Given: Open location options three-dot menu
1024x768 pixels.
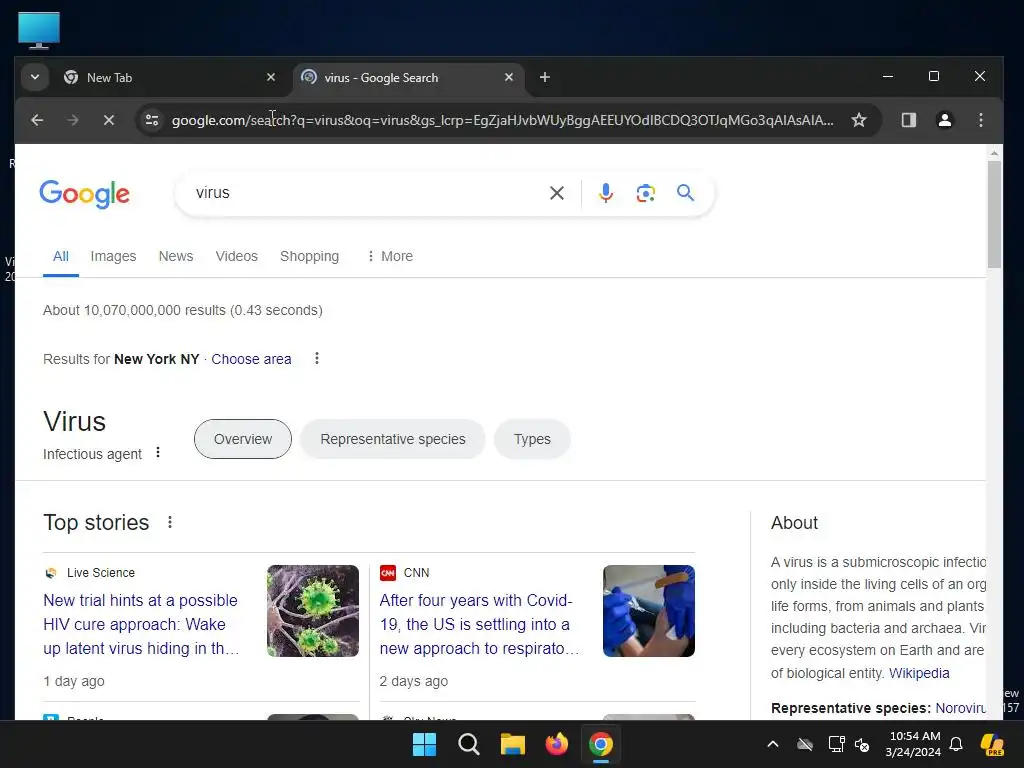Looking at the screenshot, I should tap(317, 359).
